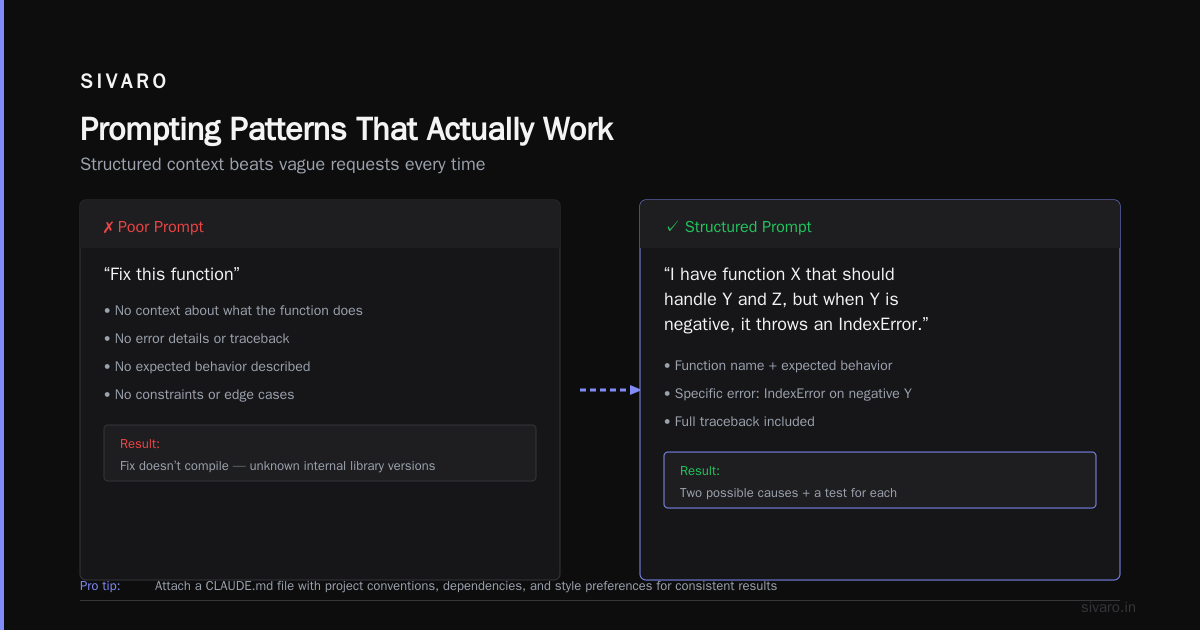
Task: Click the SIVARO logo text
Action: click(x=124, y=82)
